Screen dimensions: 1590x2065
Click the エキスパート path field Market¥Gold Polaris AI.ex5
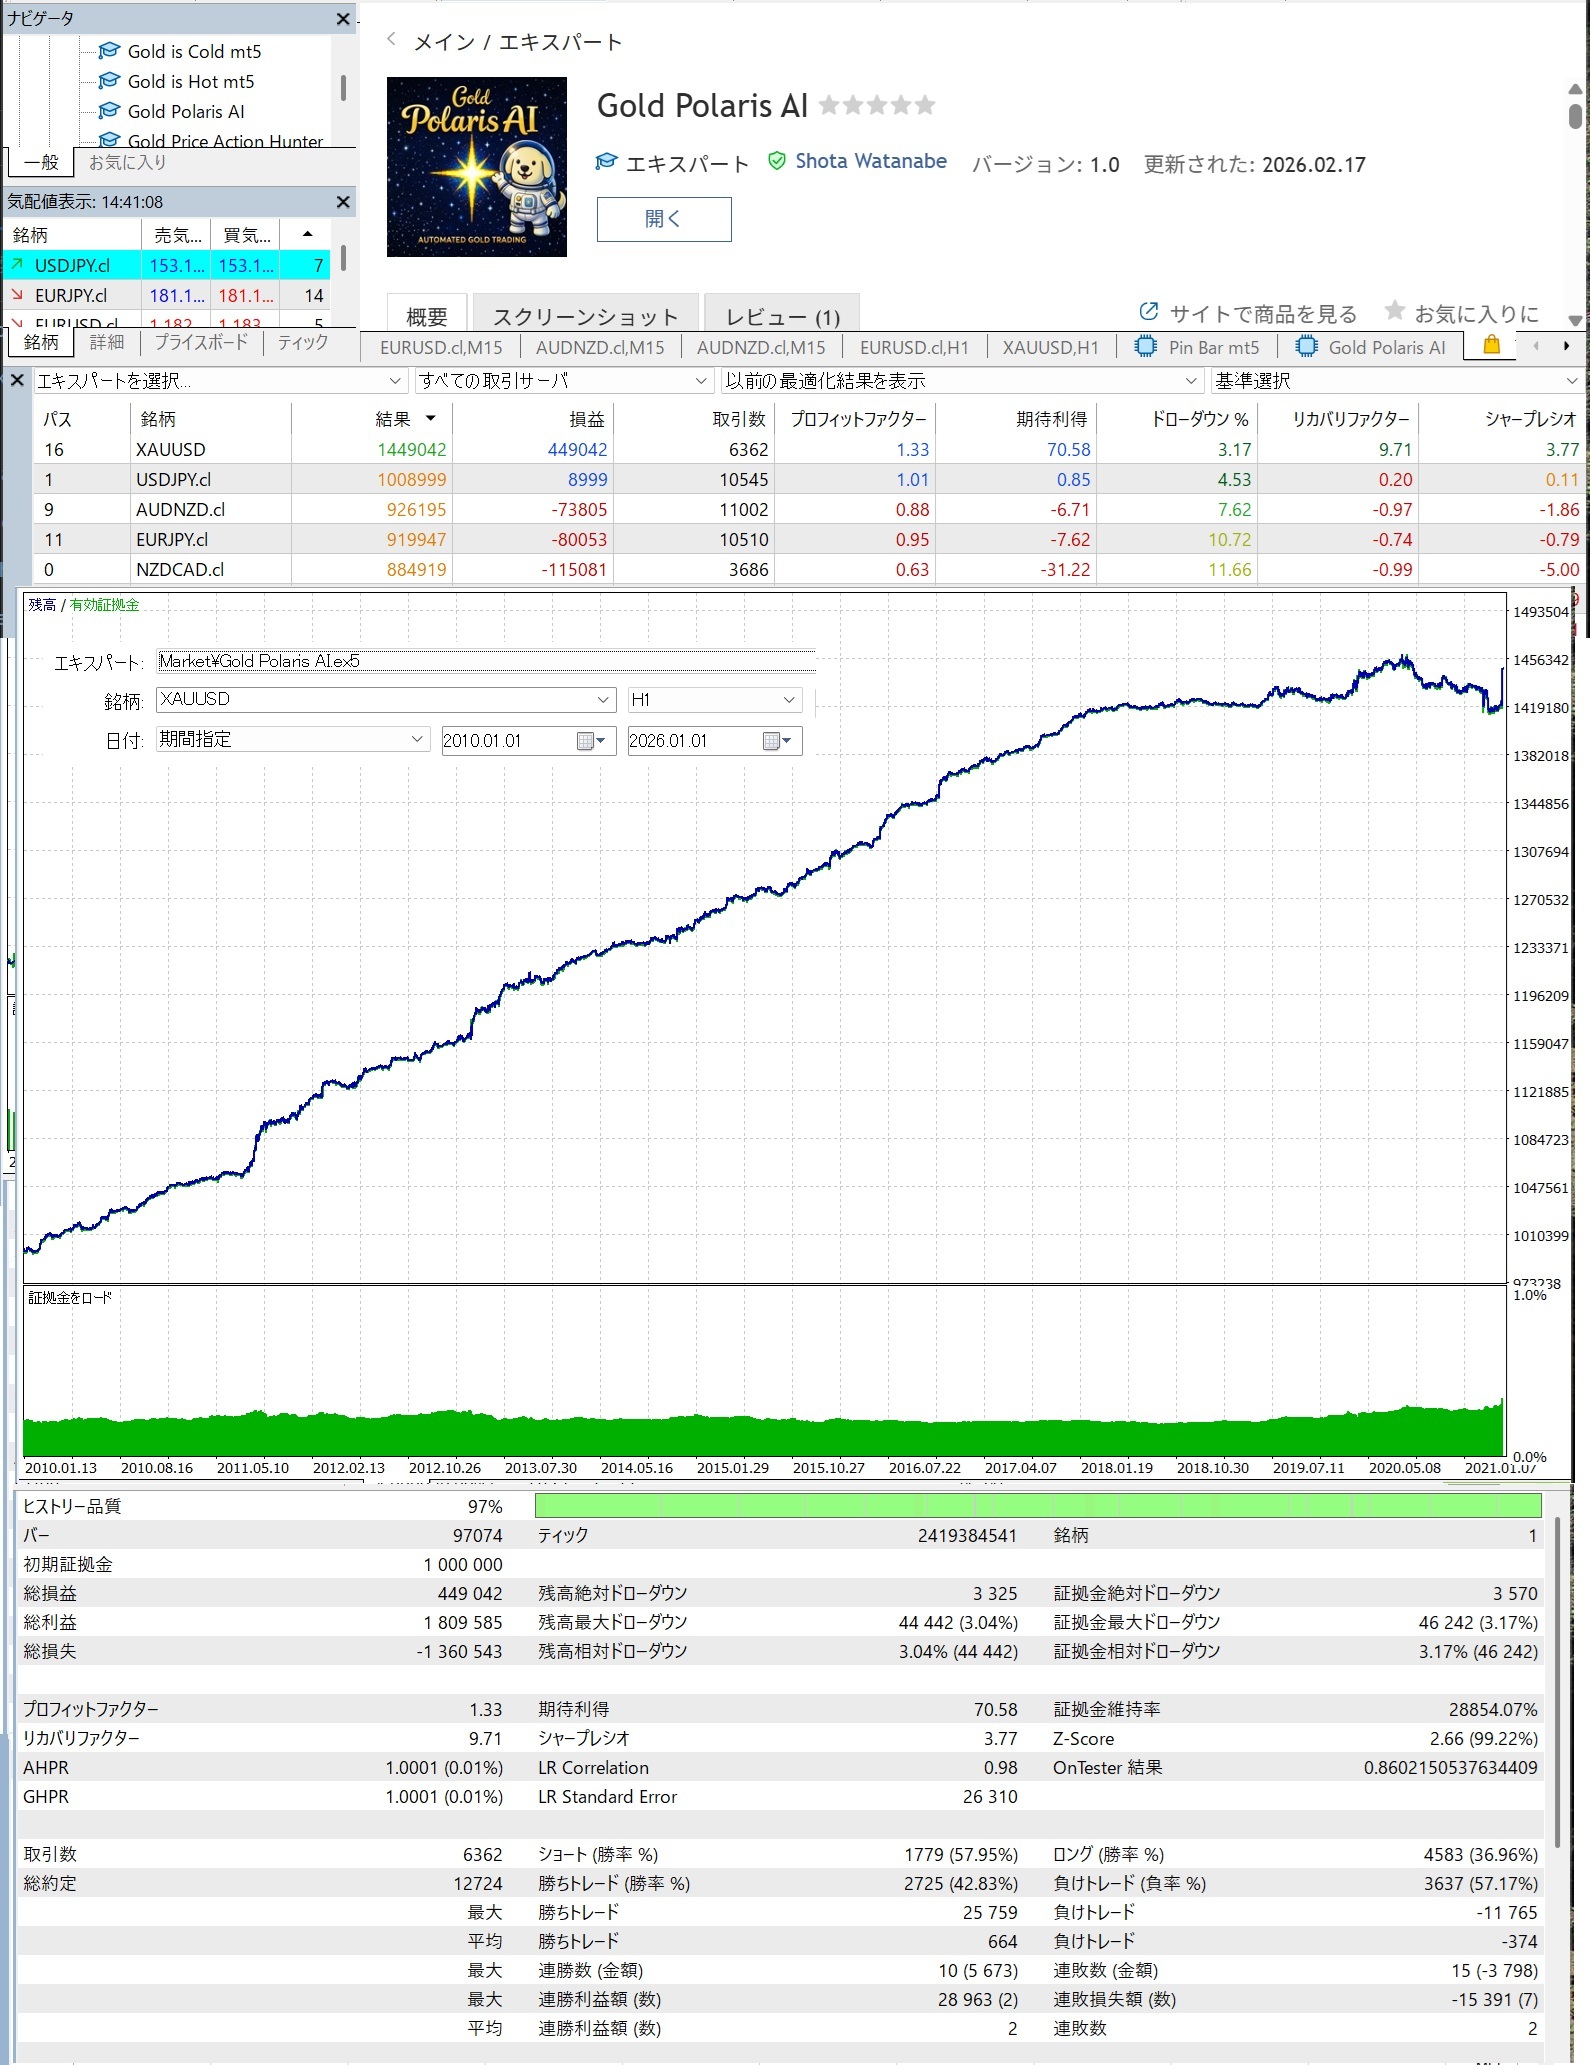click(x=487, y=661)
